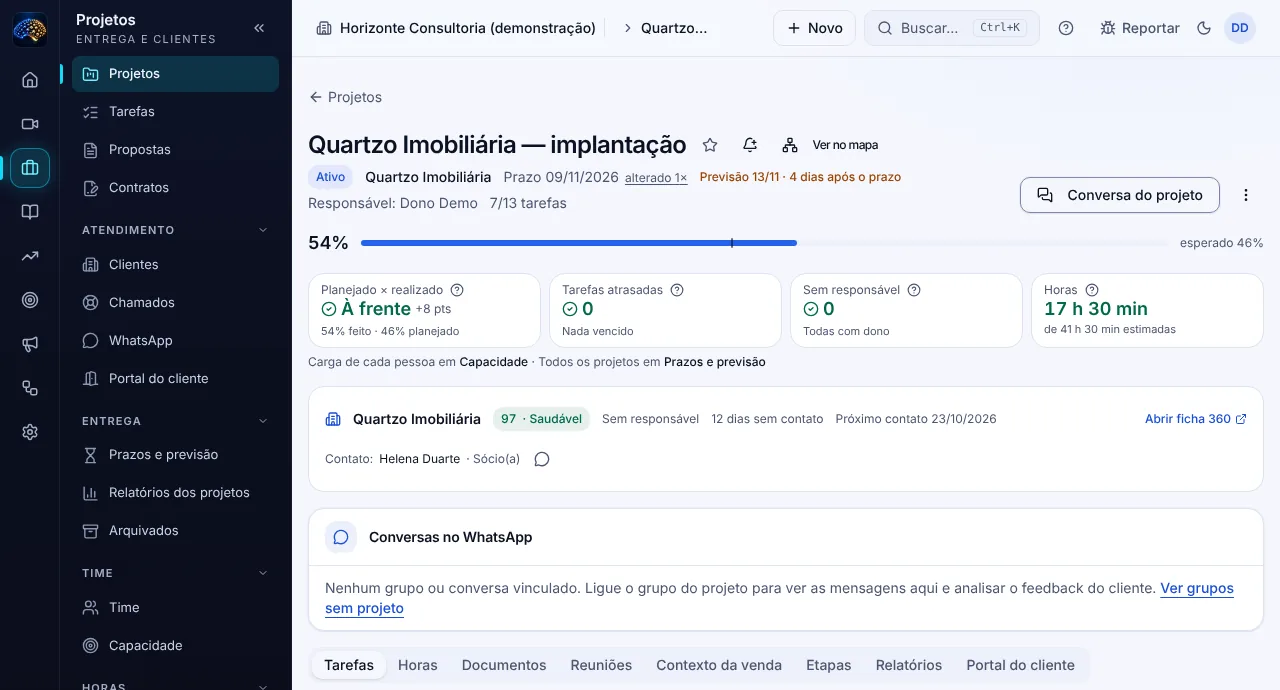Switch to the Etapas tab
The width and height of the screenshot is (1280, 690).
point(829,665)
